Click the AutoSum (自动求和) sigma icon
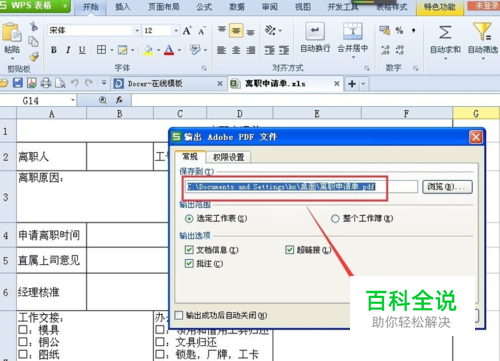The width and height of the screenshot is (500, 361). (x=445, y=32)
